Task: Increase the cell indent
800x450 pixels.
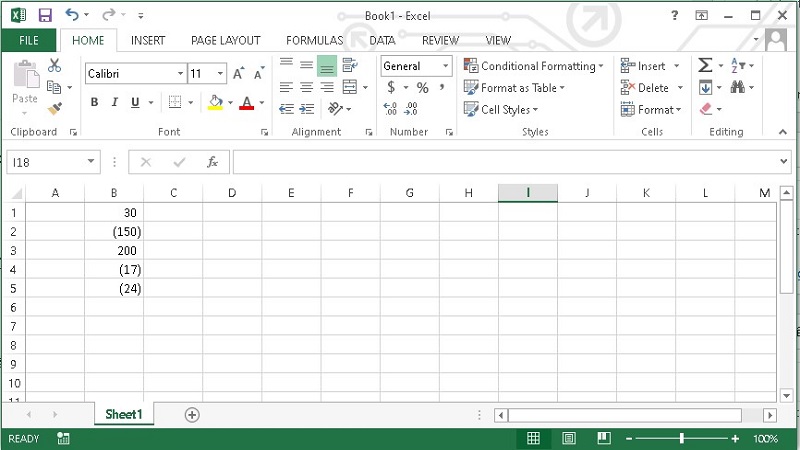Action: pos(307,109)
